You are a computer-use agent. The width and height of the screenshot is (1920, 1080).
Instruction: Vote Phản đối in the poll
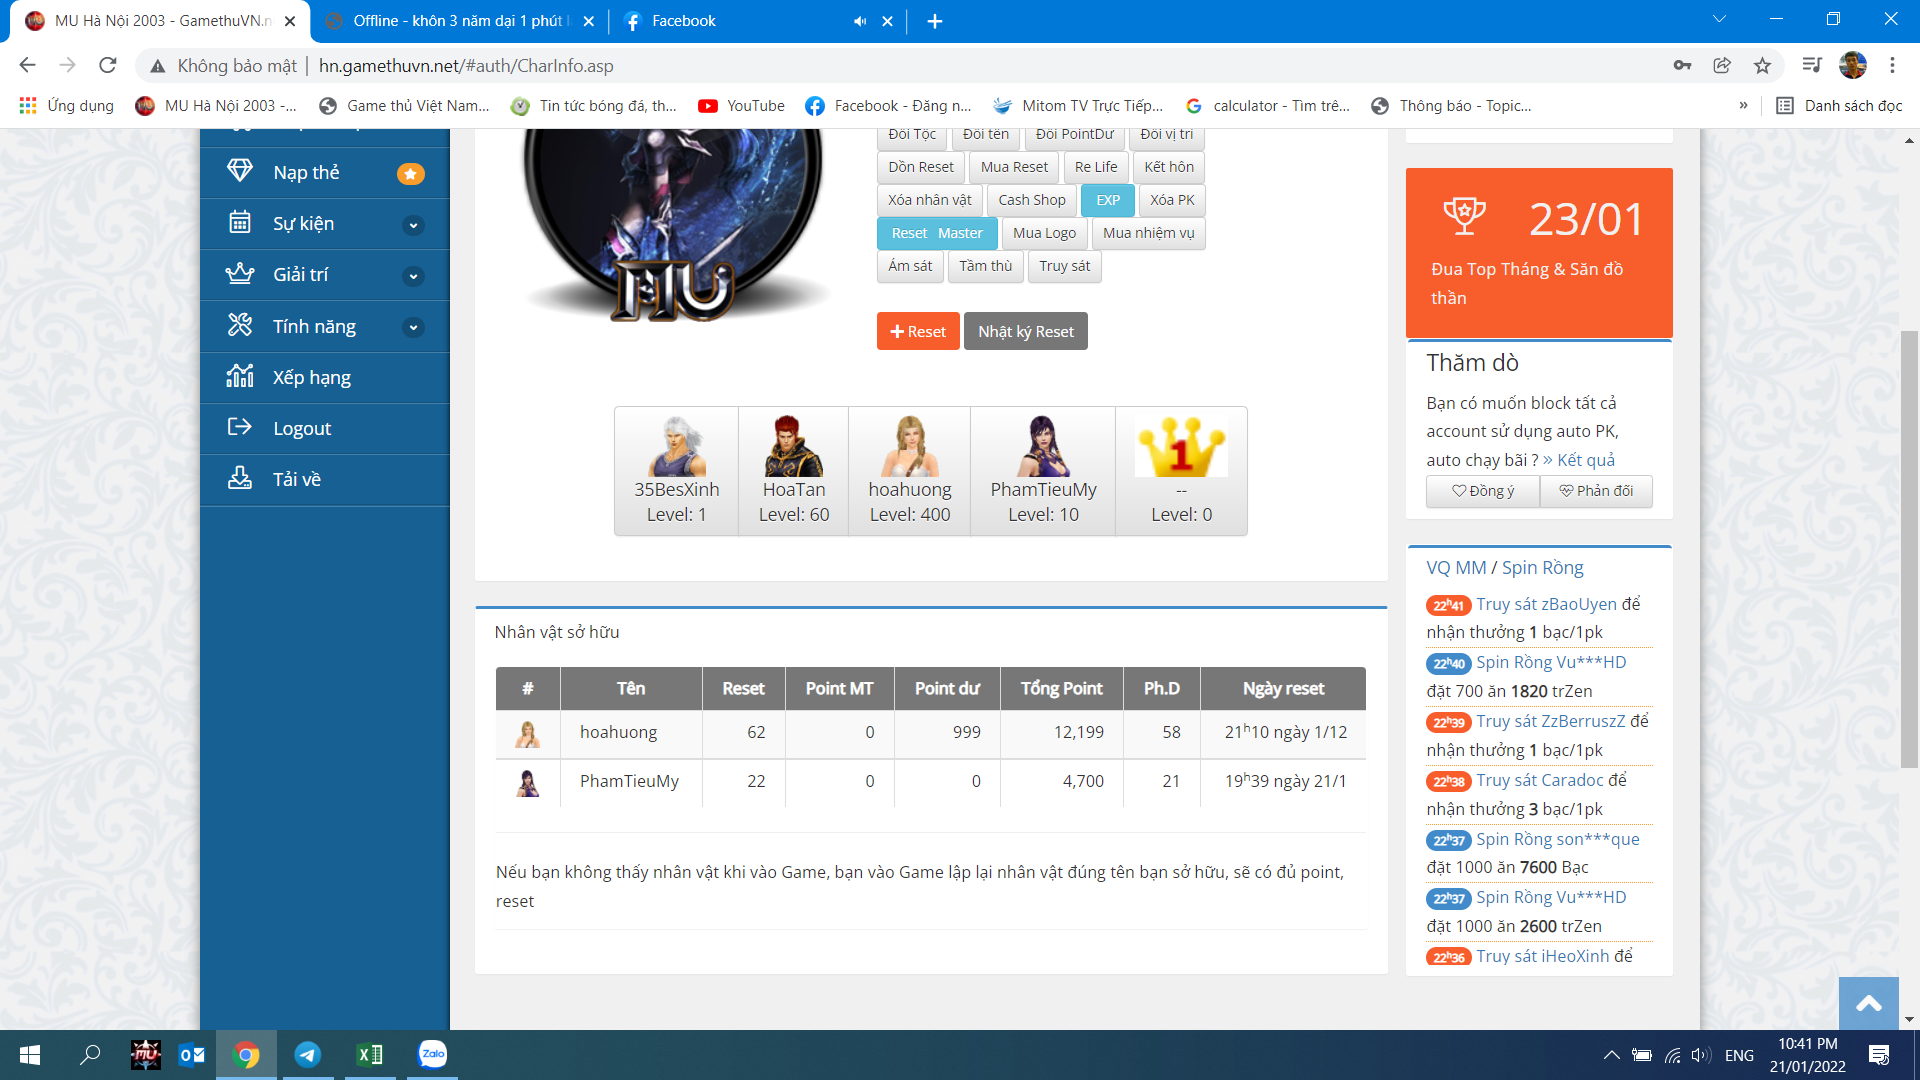(1596, 491)
